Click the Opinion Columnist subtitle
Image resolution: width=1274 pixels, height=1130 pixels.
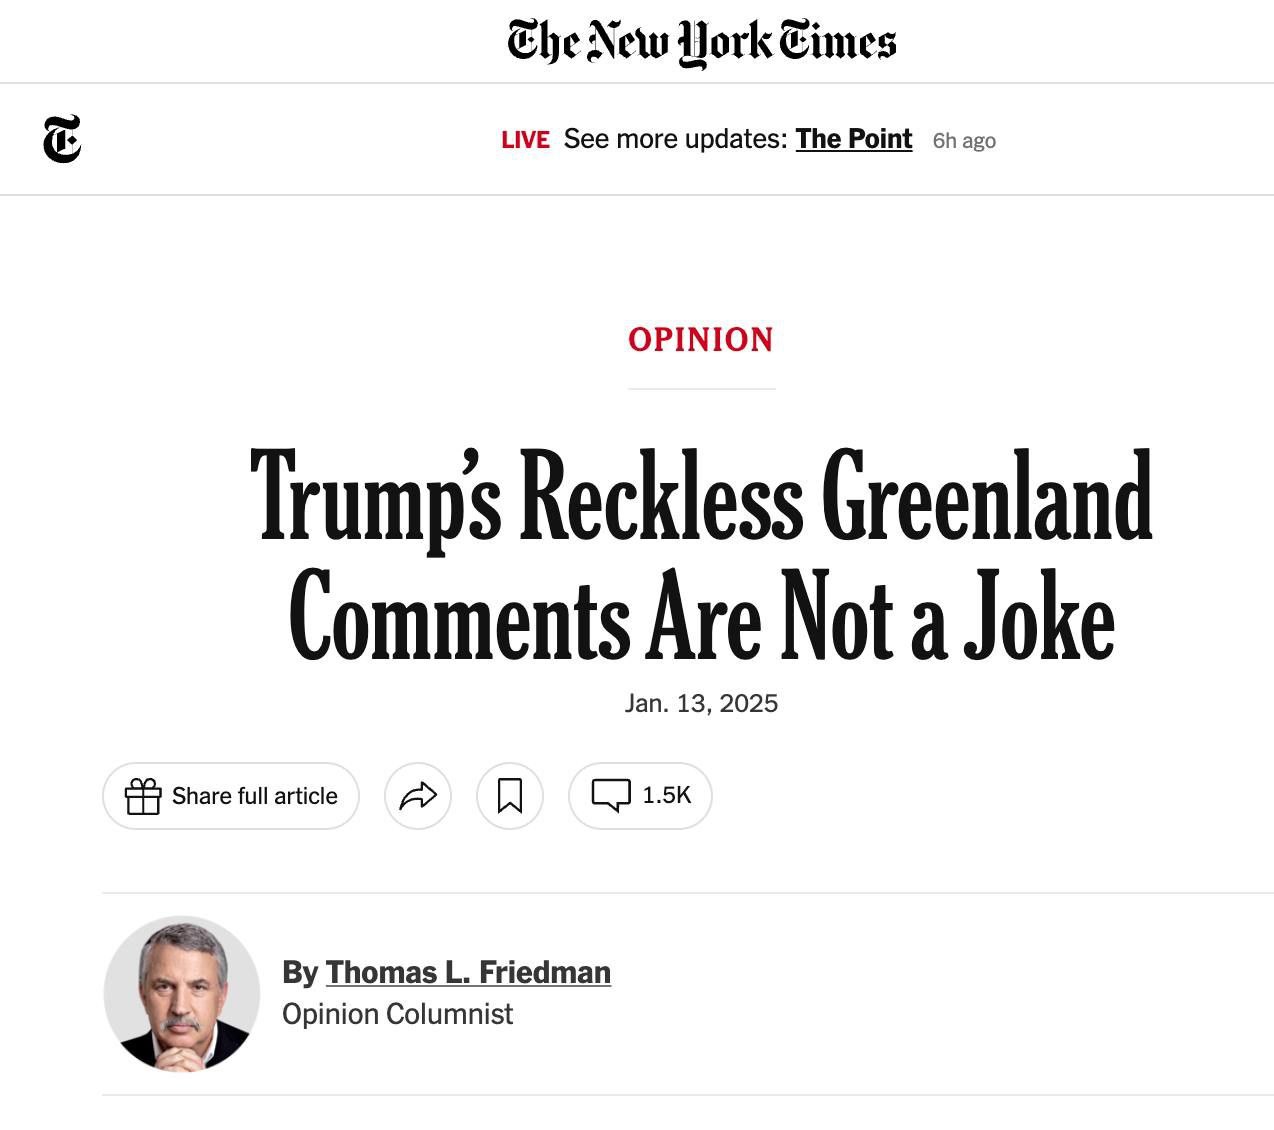[397, 1014]
